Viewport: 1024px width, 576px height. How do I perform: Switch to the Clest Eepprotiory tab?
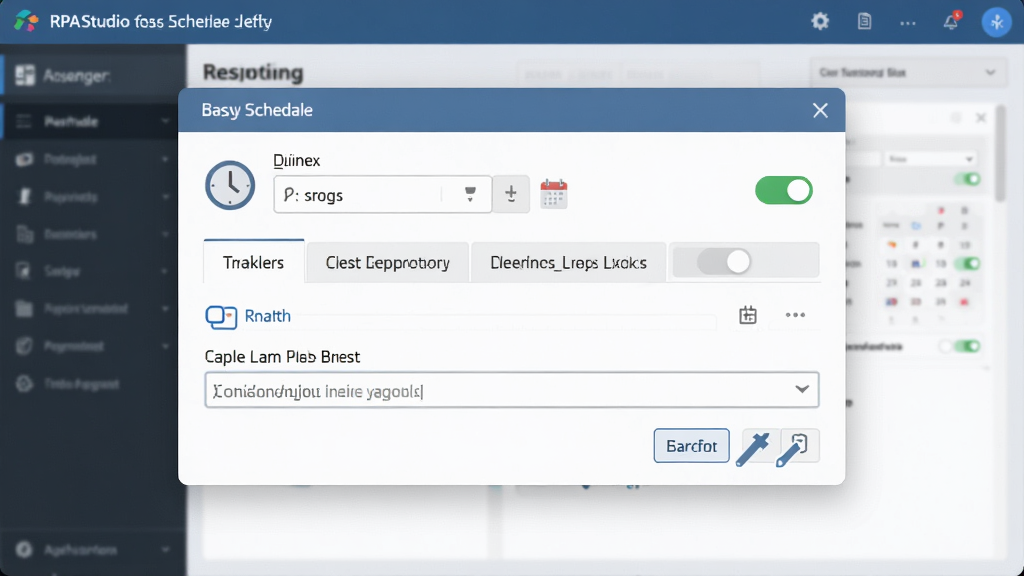tap(387, 263)
